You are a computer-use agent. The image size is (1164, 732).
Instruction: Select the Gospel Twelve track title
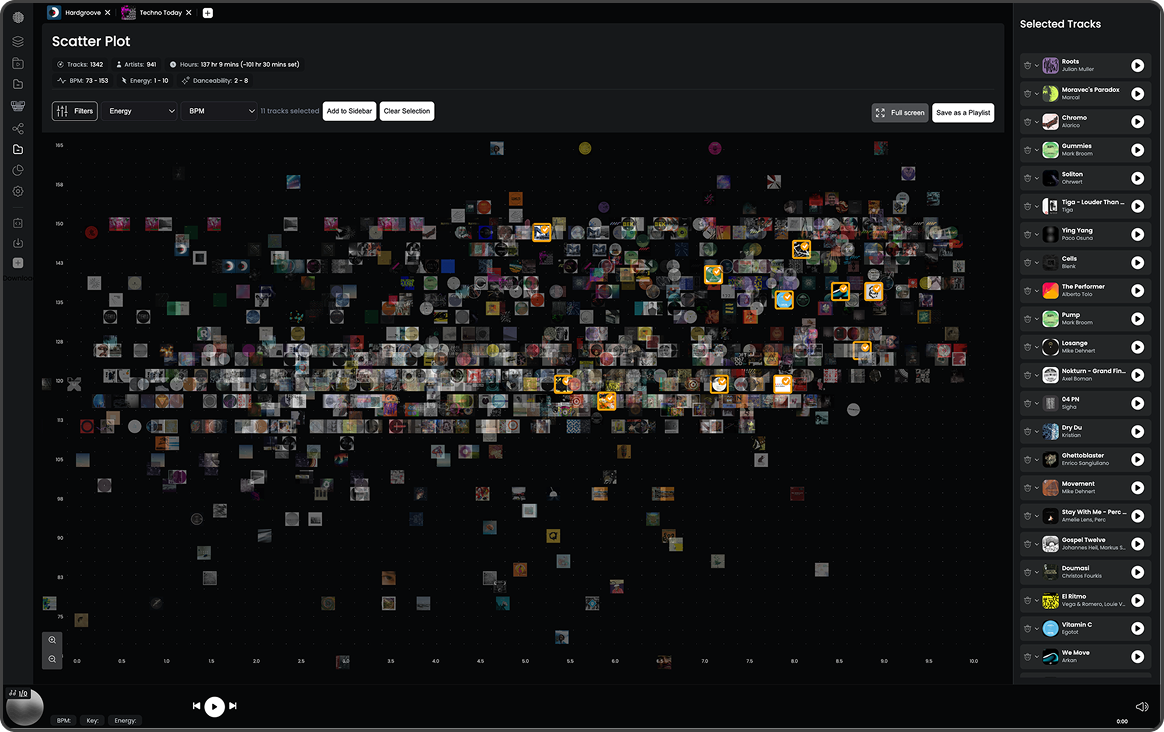point(1084,540)
